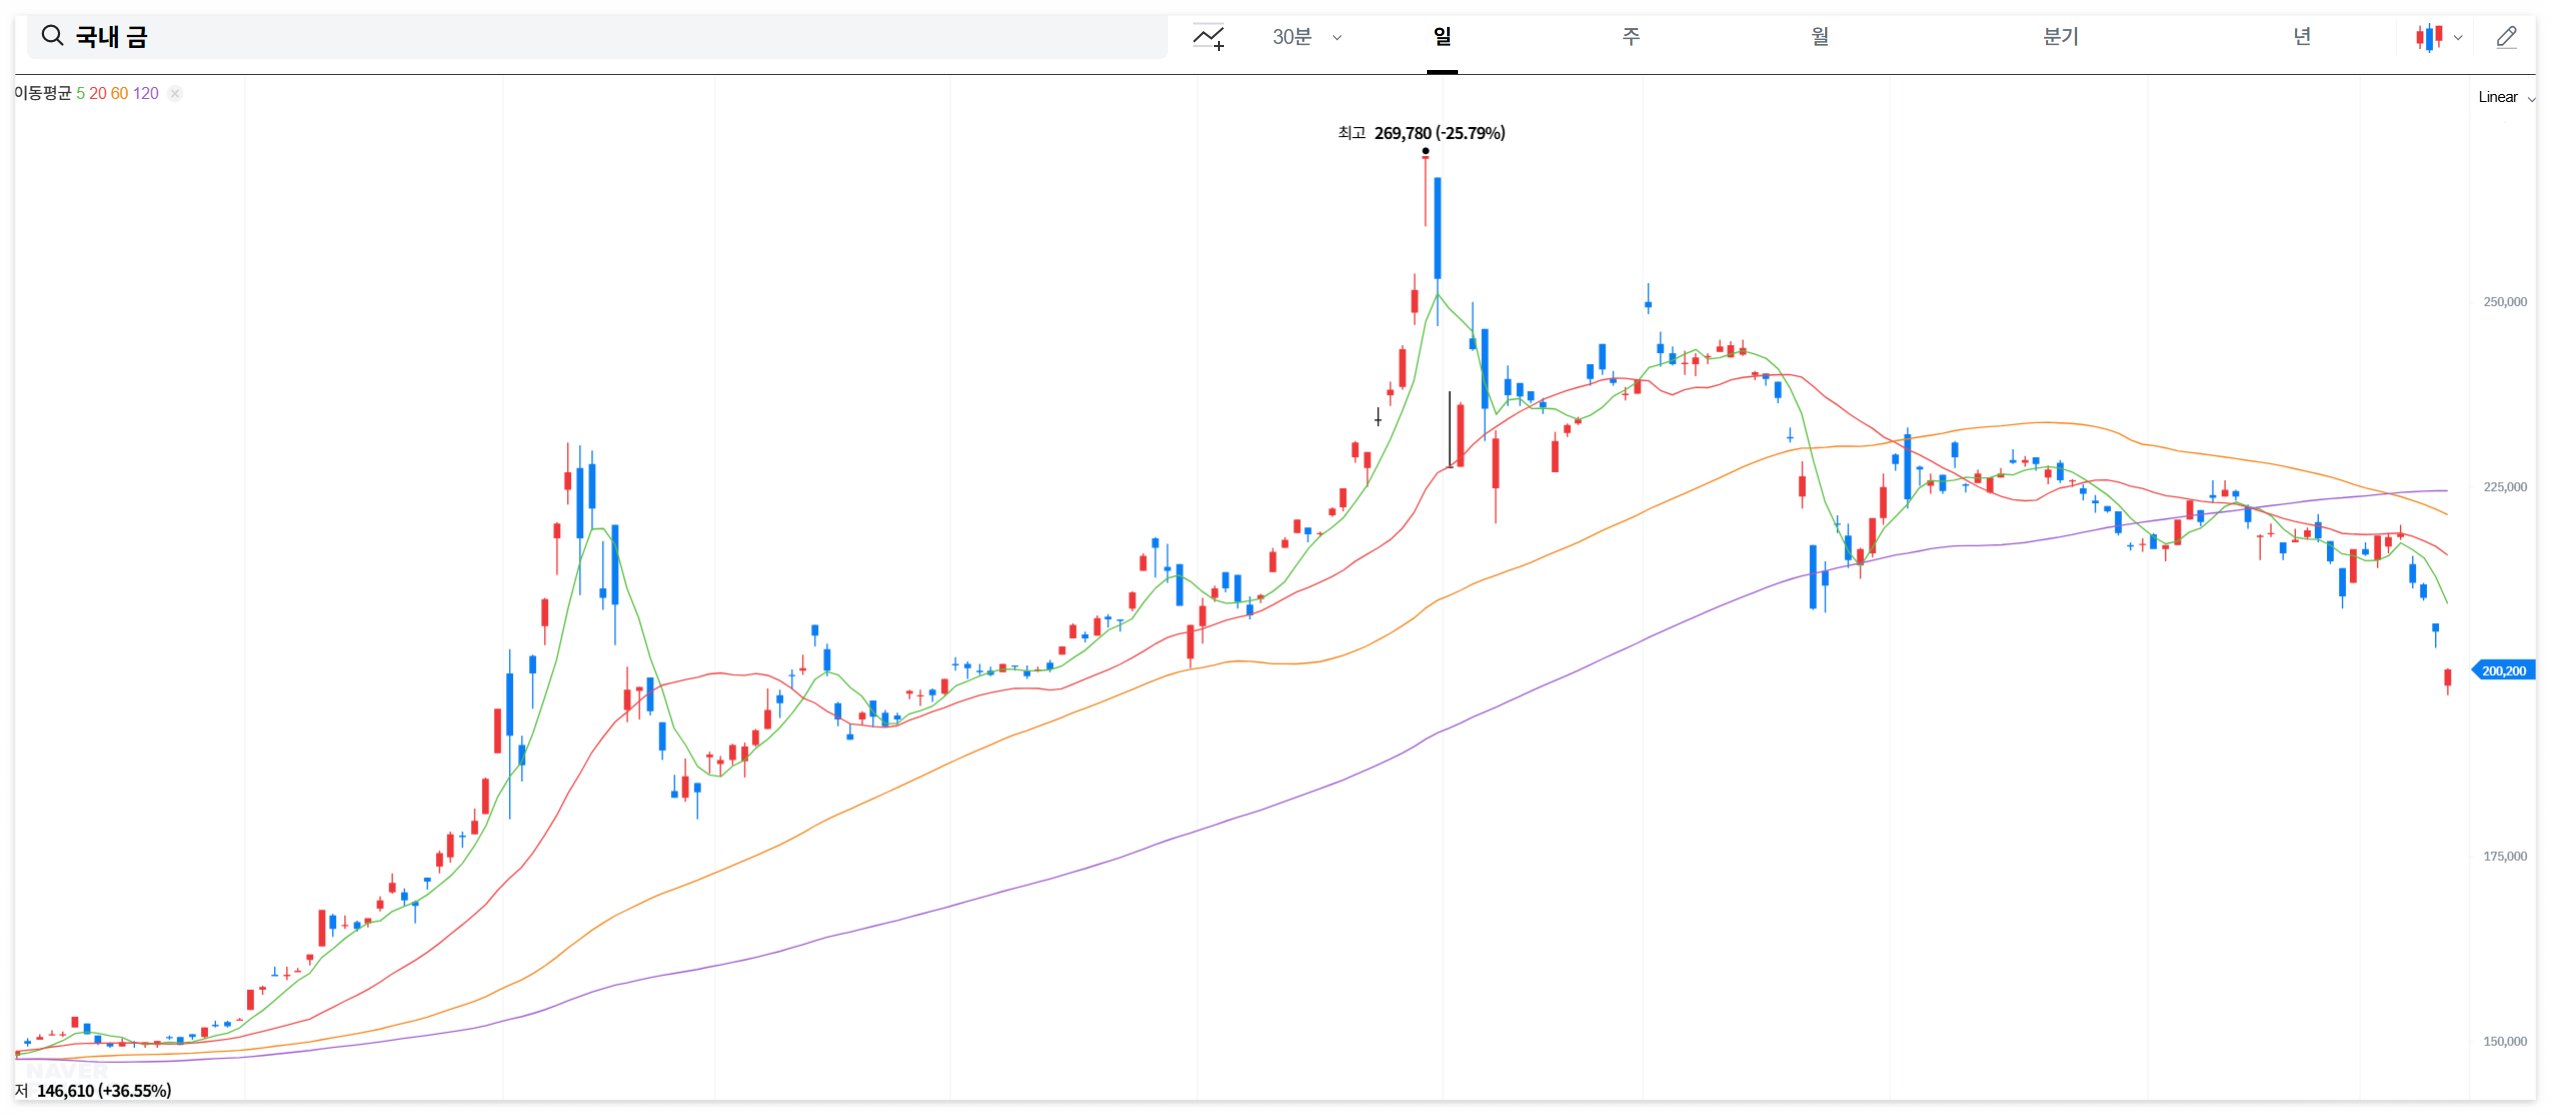Switch to the 월 monthly tab
Viewport: 2551px width, 1115px height.
(1820, 37)
